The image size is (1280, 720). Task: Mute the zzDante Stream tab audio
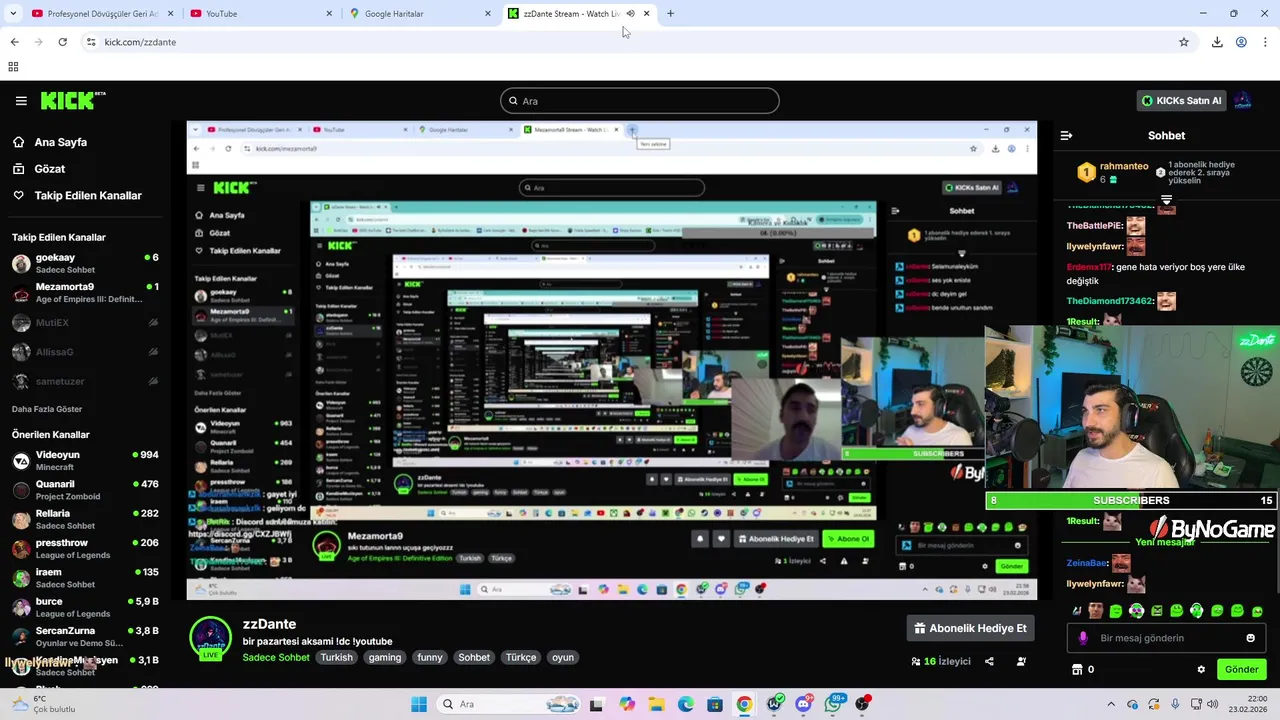(x=630, y=14)
